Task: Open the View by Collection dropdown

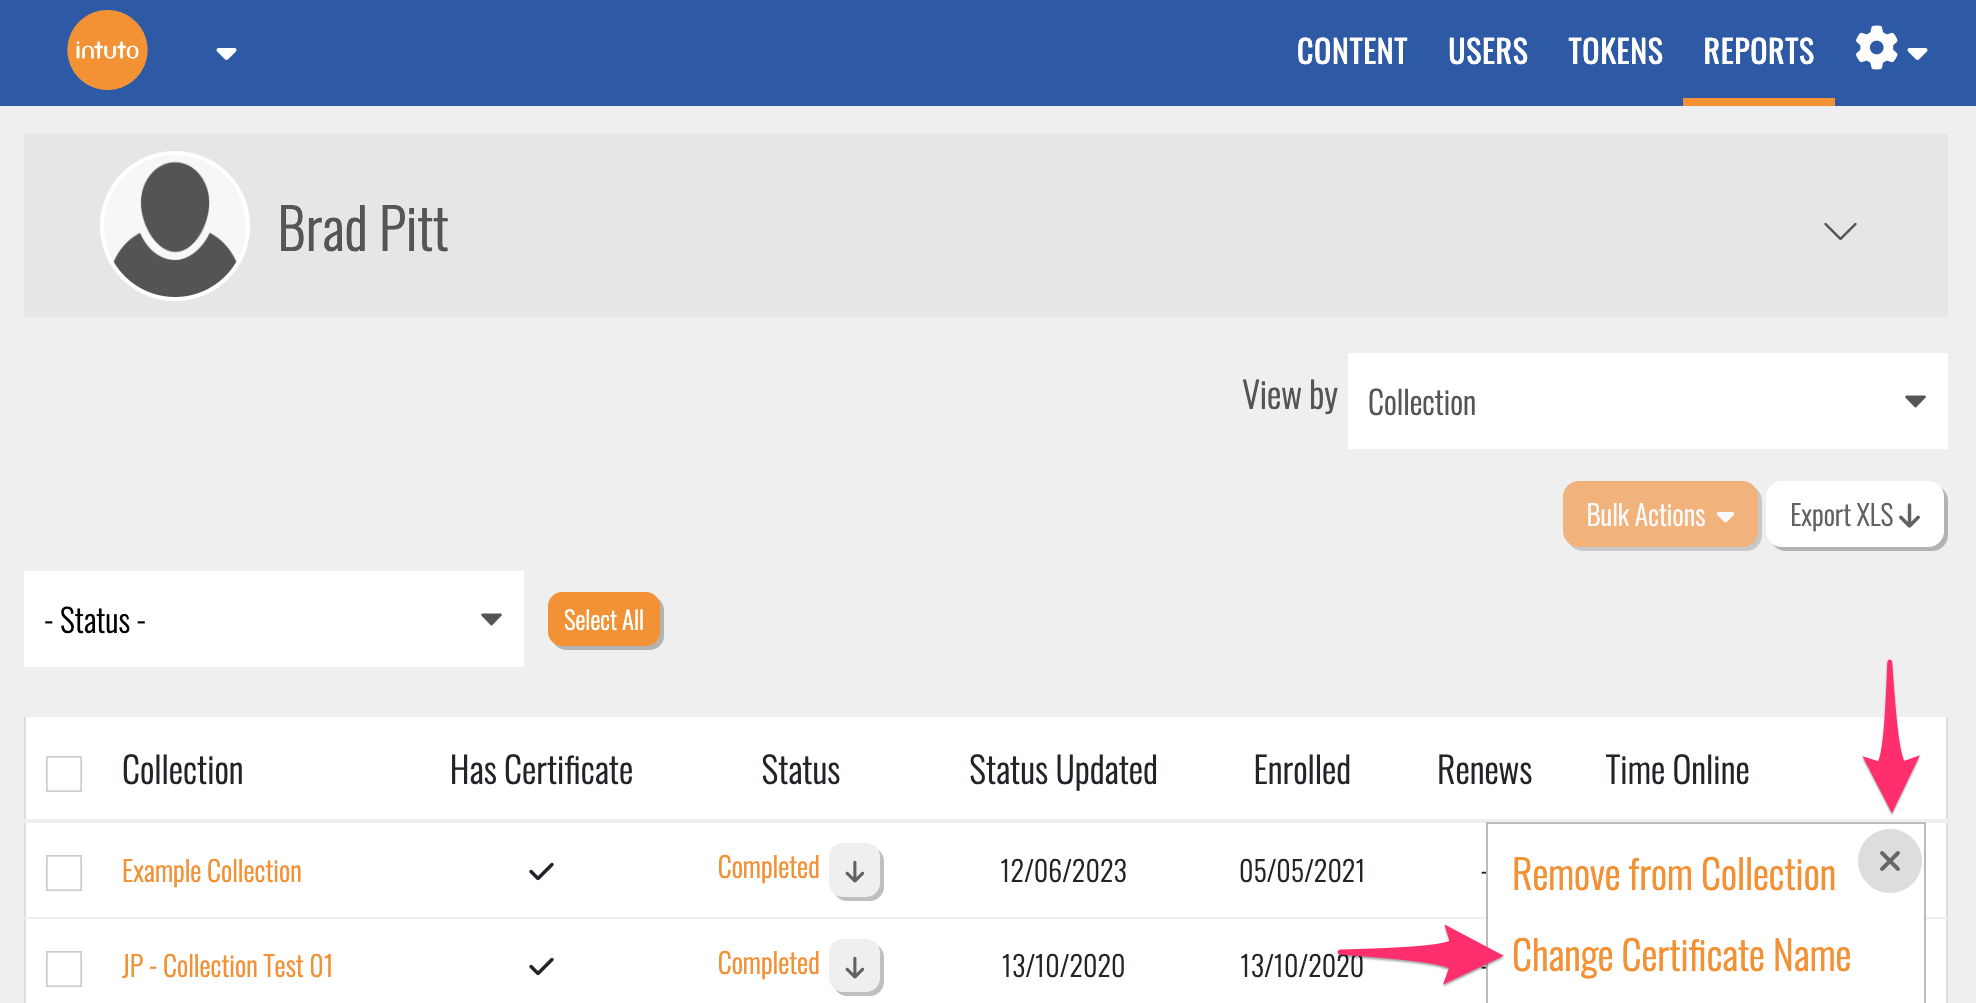Action: (1646, 401)
